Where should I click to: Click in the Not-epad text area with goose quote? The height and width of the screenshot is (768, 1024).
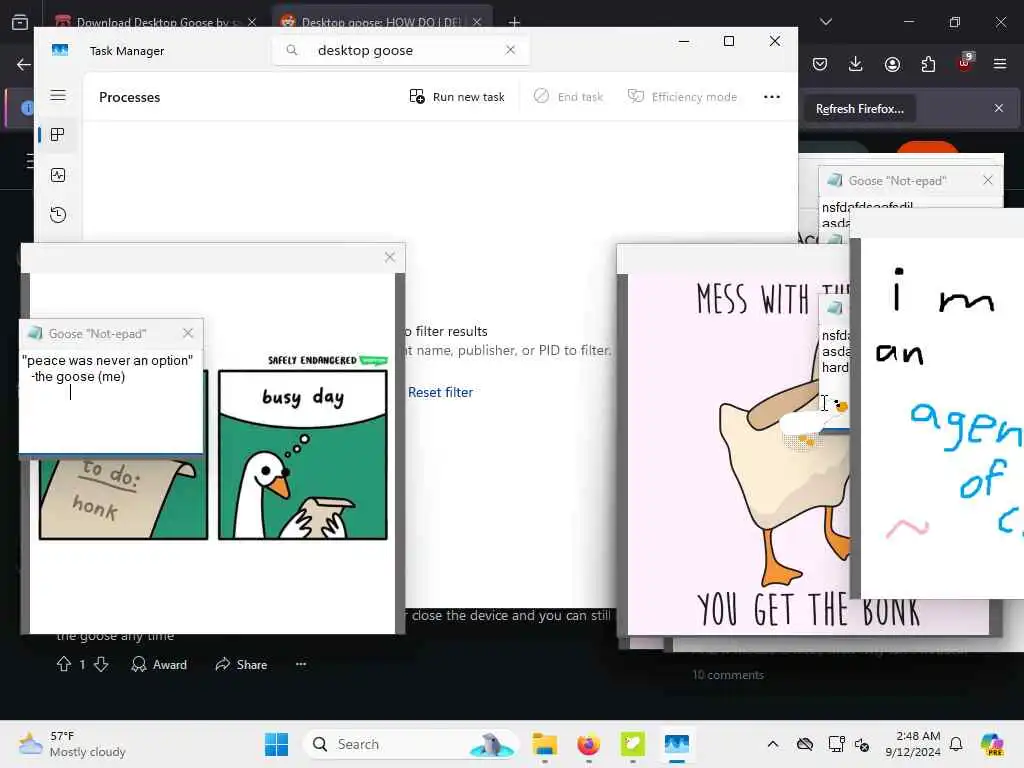(110, 401)
